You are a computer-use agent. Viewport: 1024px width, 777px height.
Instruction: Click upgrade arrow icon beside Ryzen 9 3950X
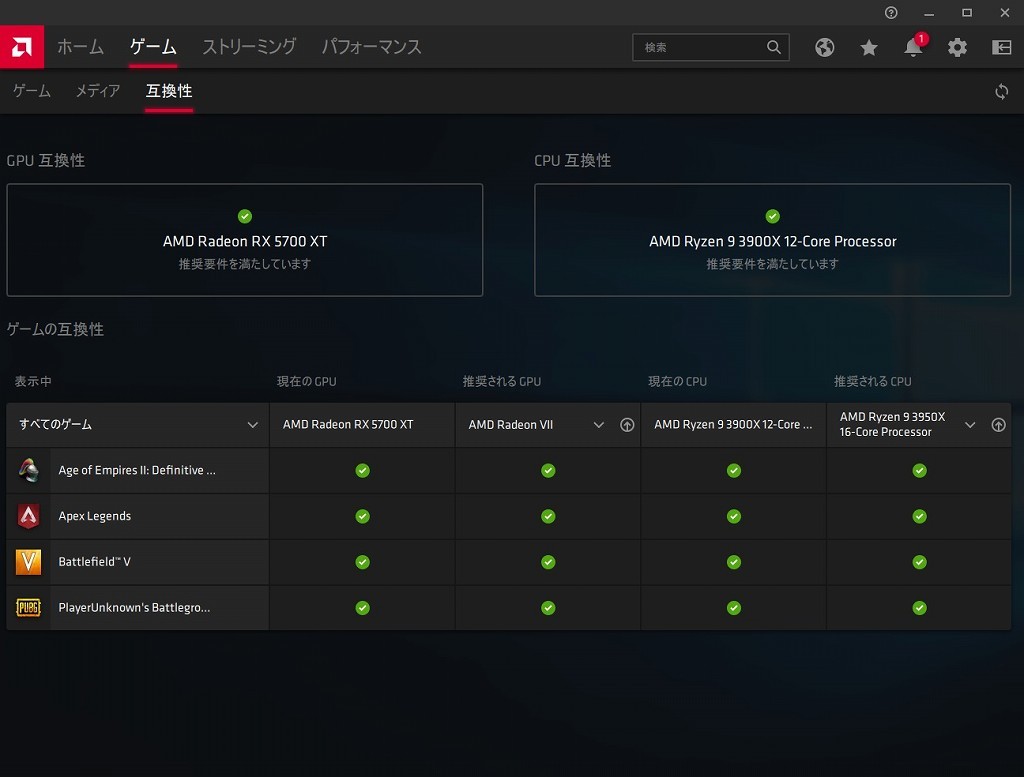tap(998, 425)
